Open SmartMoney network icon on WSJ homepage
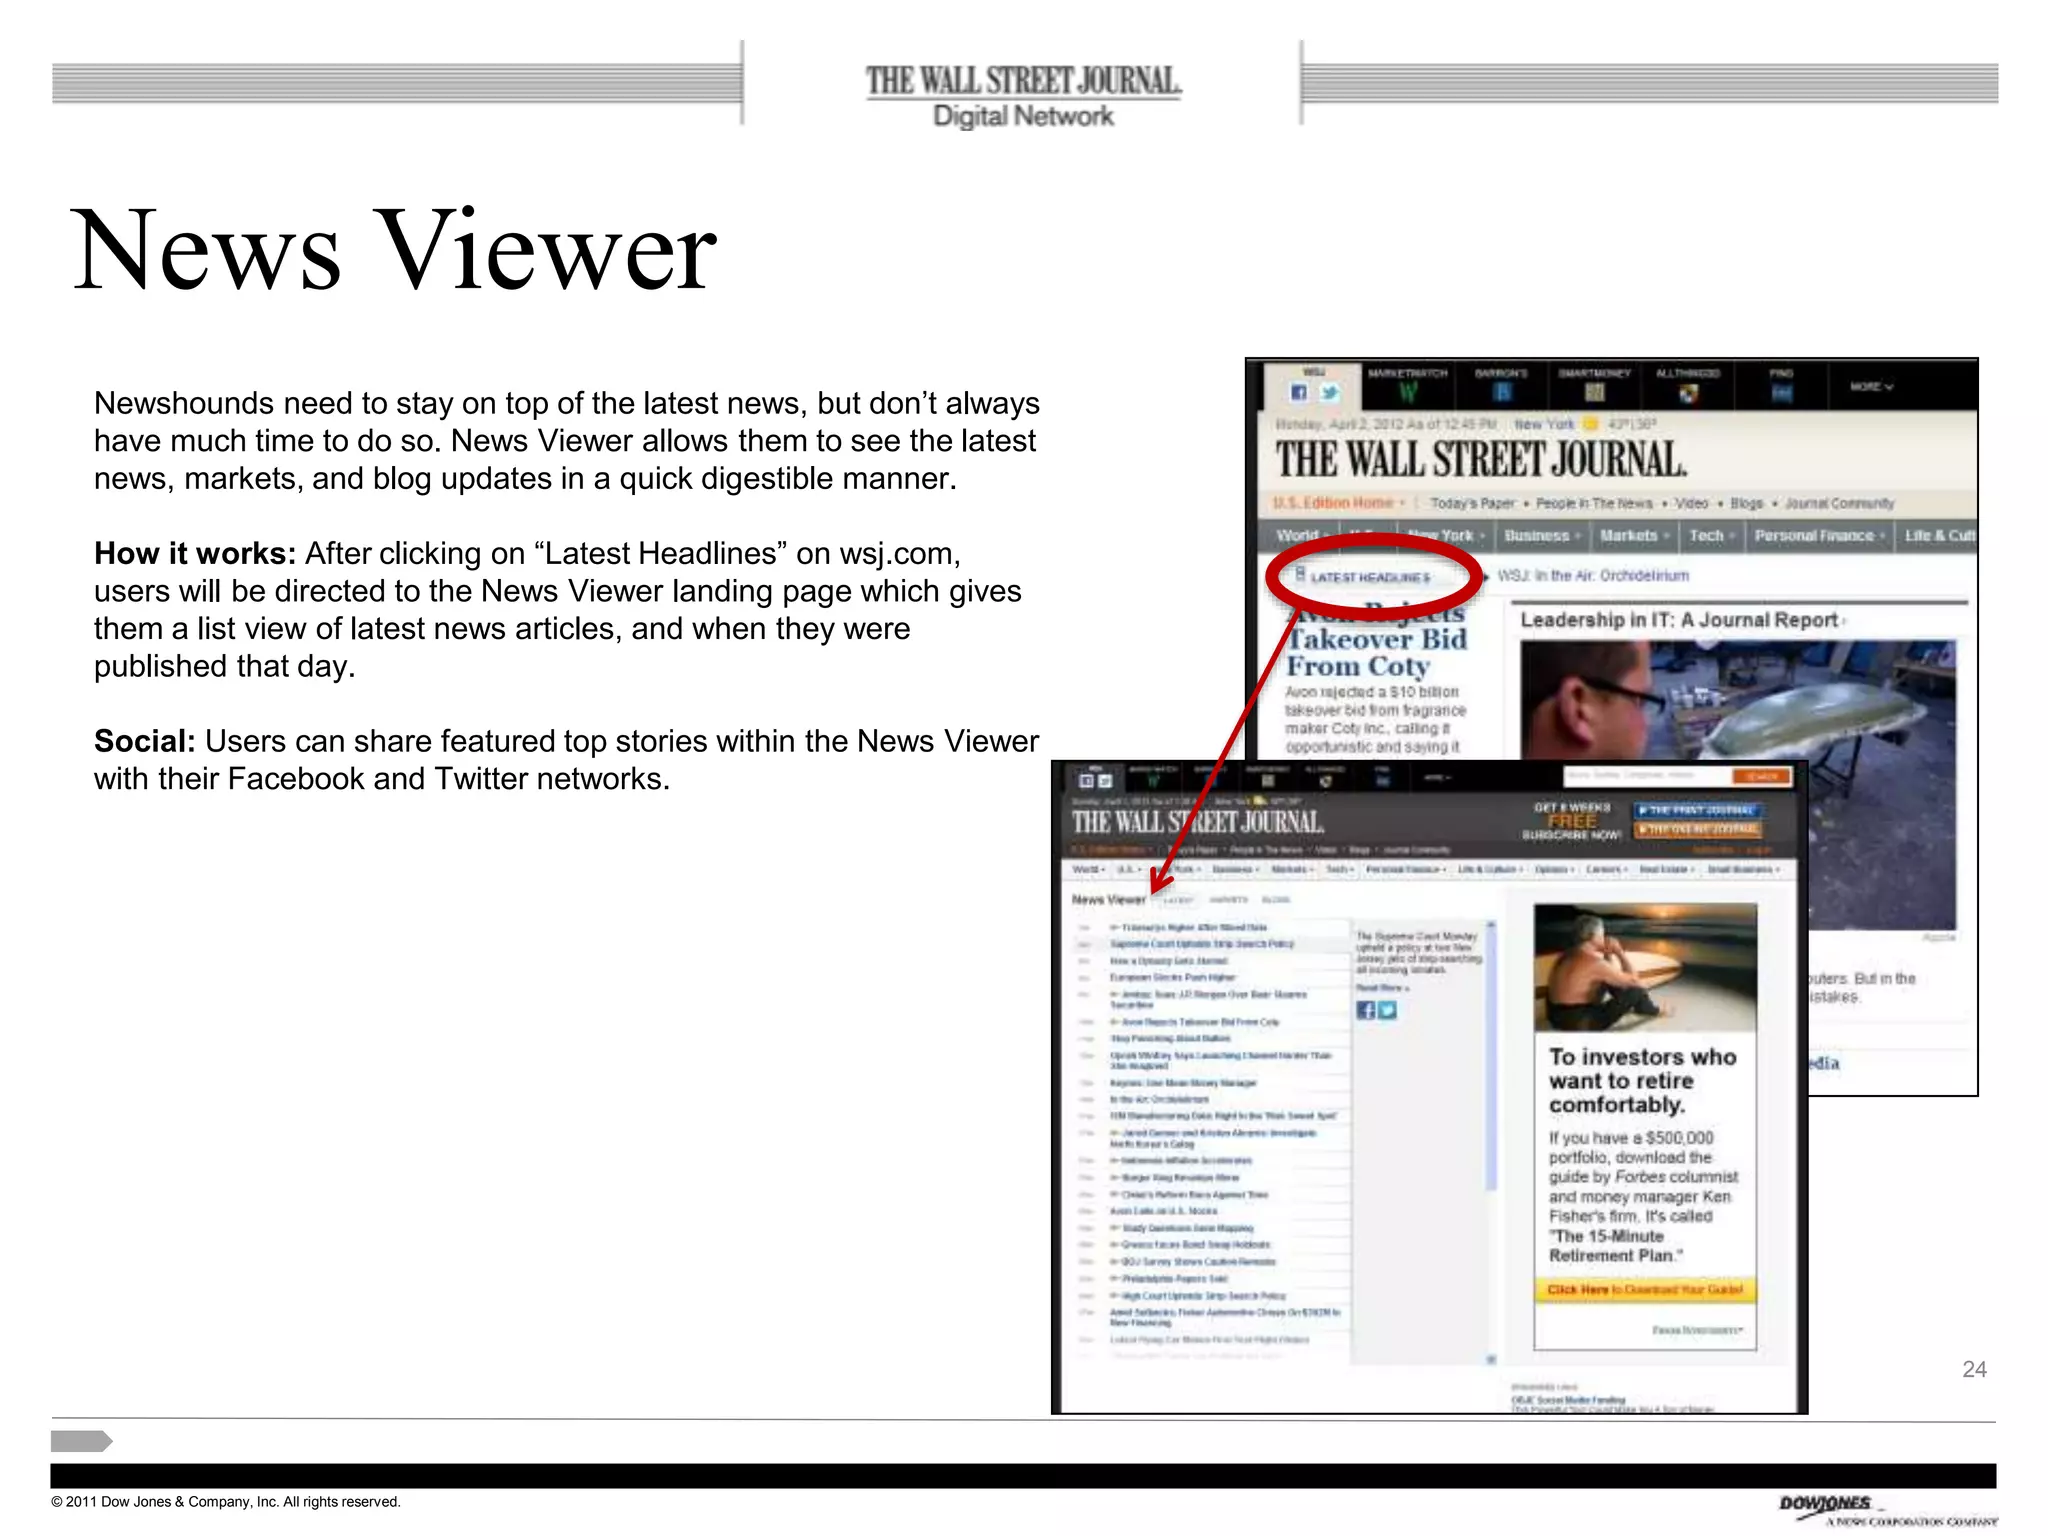The width and height of the screenshot is (2048, 1536). [1594, 393]
